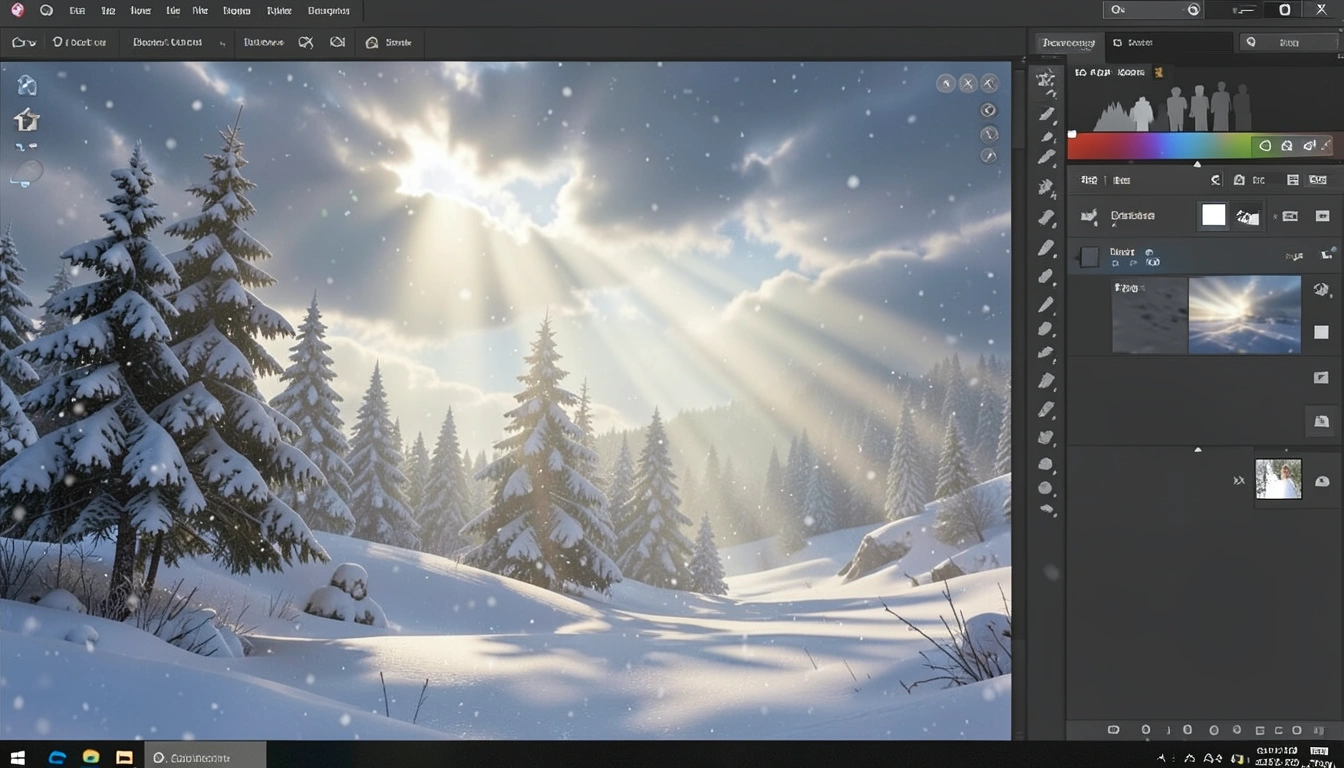The height and width of the screenshot is (768, 1344).
Task: Click the File Explorer folder taskbar icon
Action: 124,757
